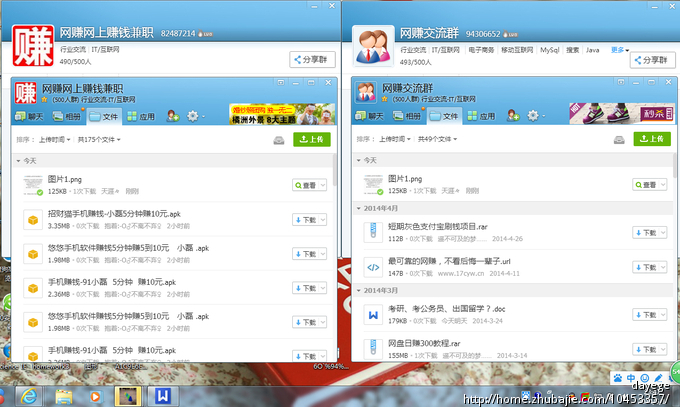
Task: Download 最可靠的网赚，不看后悔一辈子.url
Action: point(646,267)
